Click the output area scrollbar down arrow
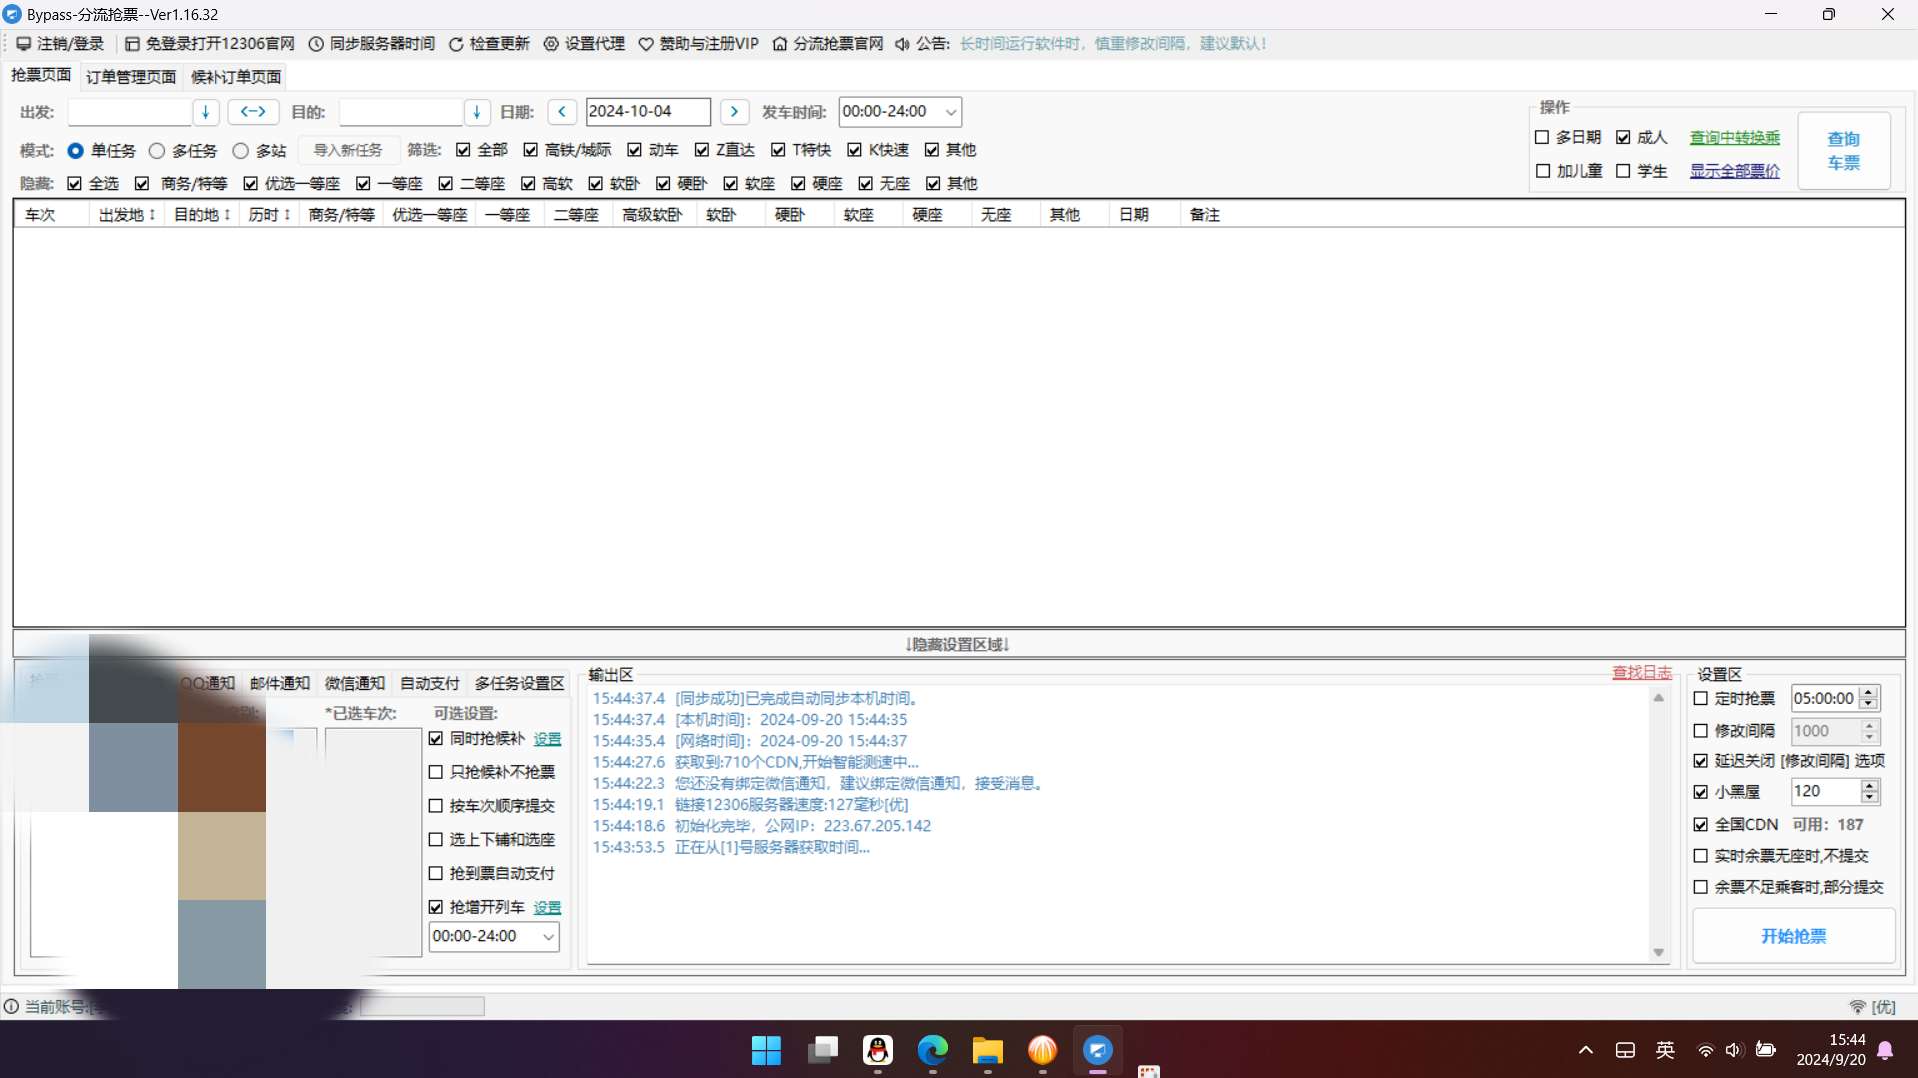The width and height of the screenshot is (1918, 1078). click(1659, 952)
